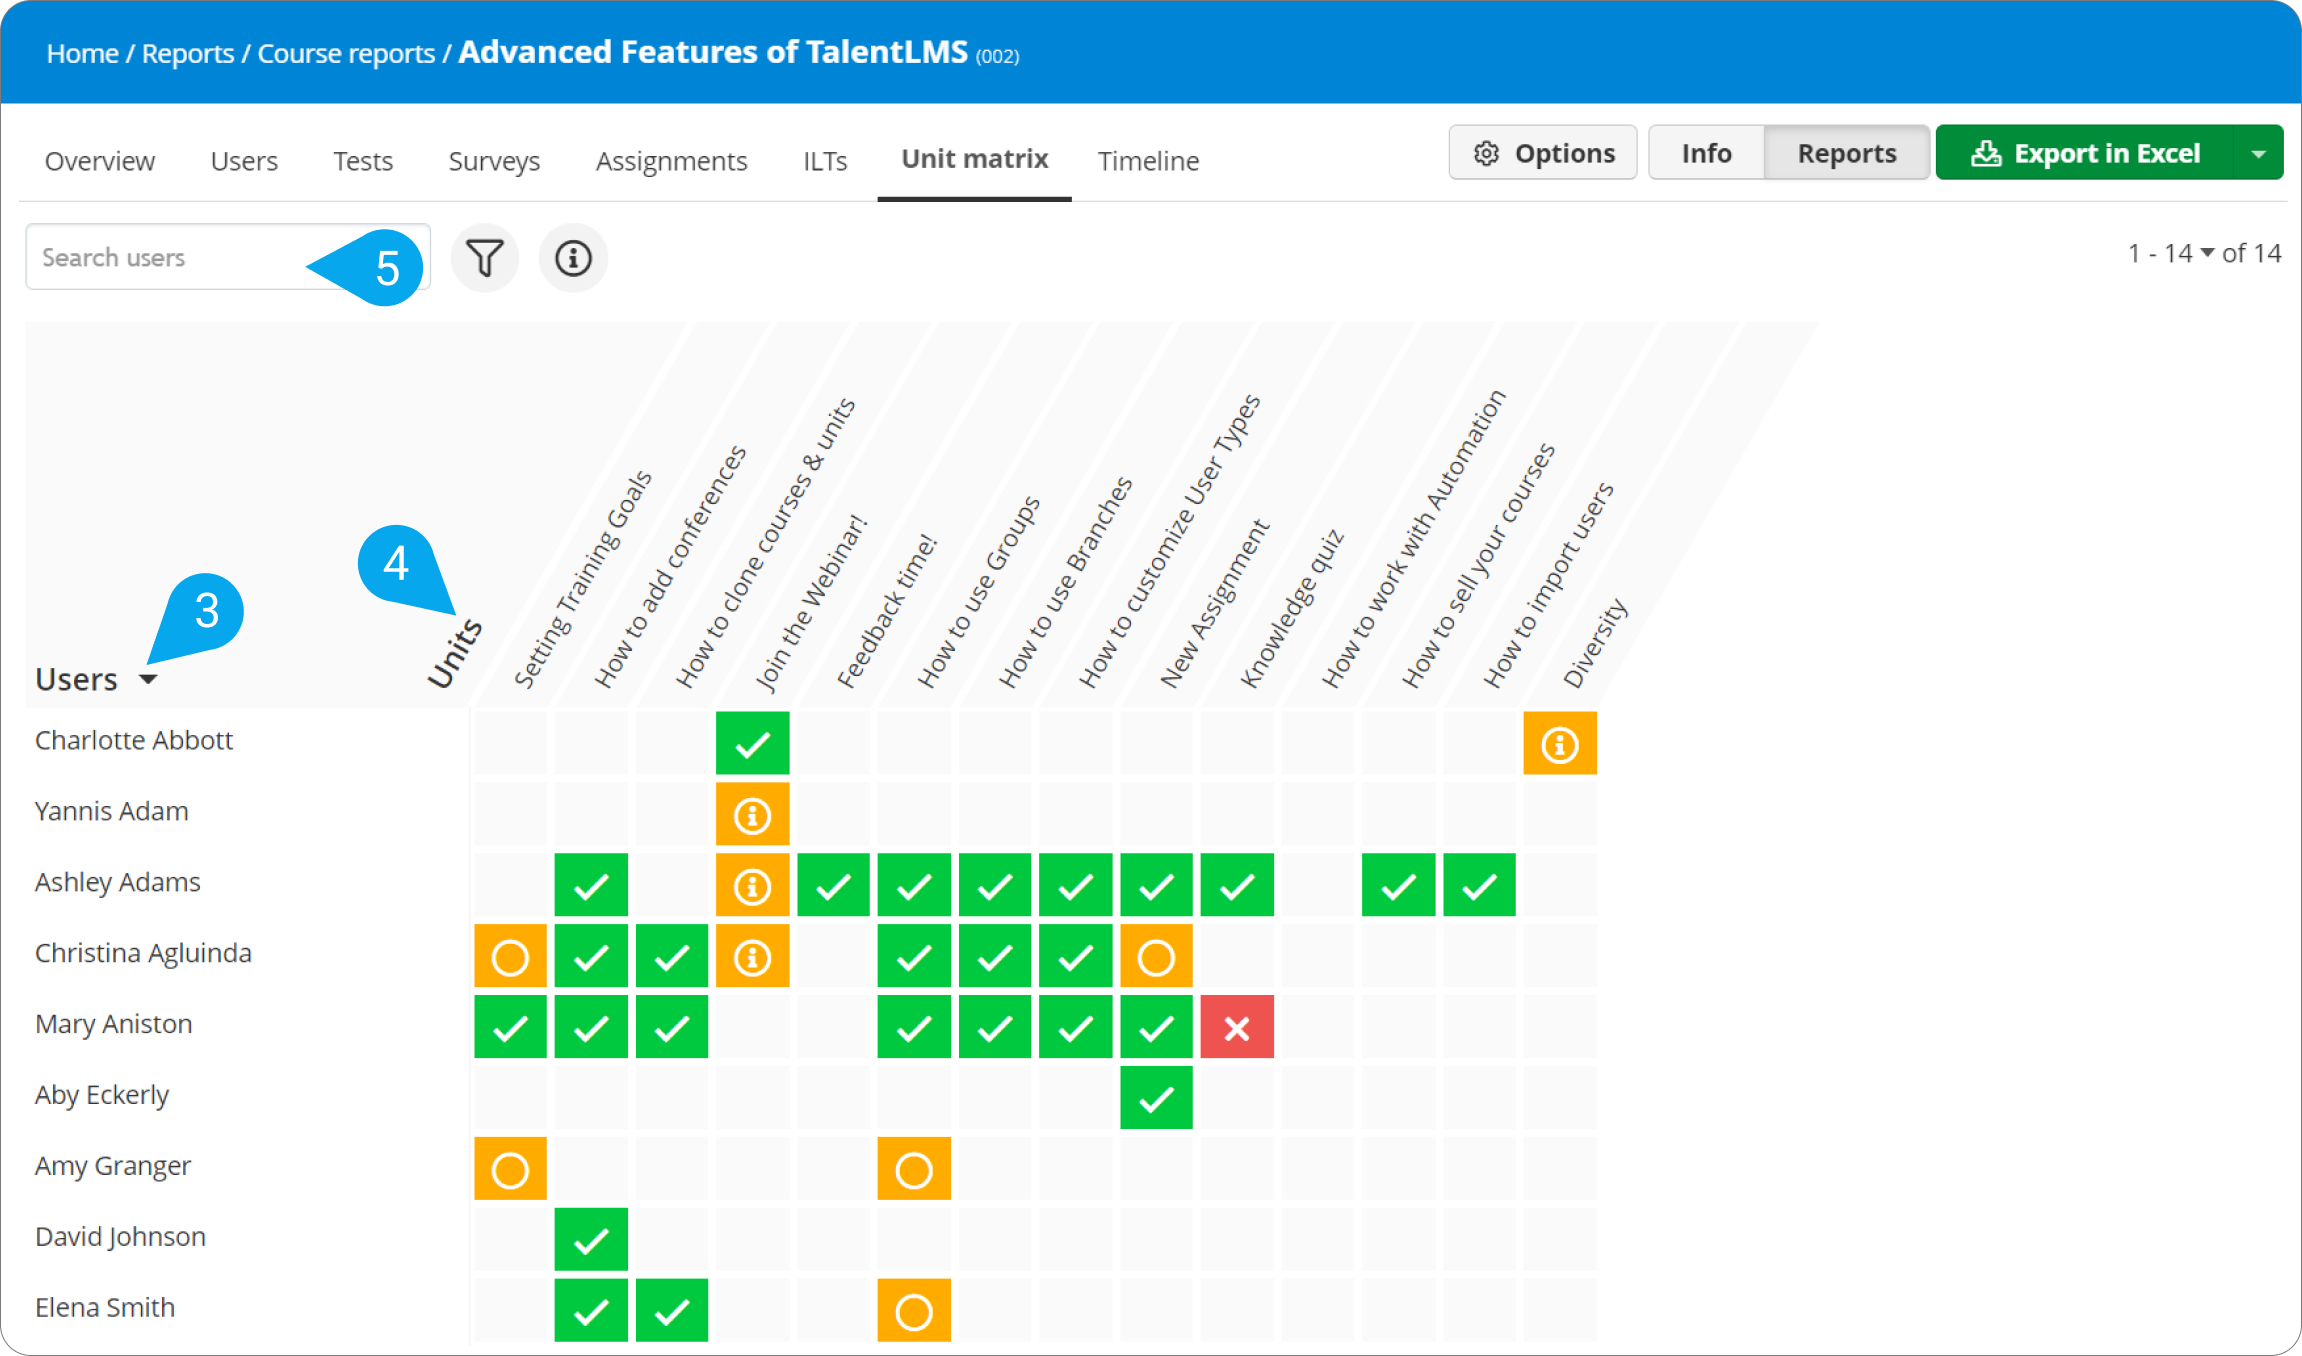Click Ashley Adams' How to sell your courses checkmark

pos(1398,885)
